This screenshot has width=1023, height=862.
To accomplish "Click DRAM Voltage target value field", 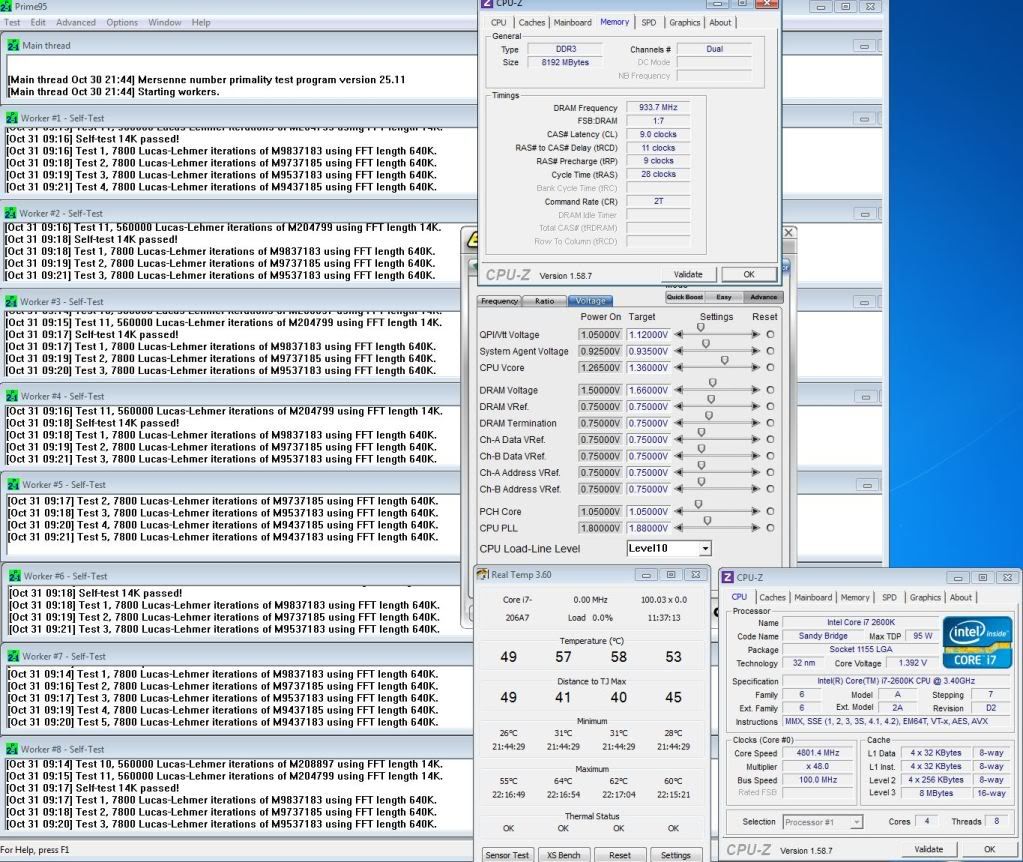I will [649, 390].
